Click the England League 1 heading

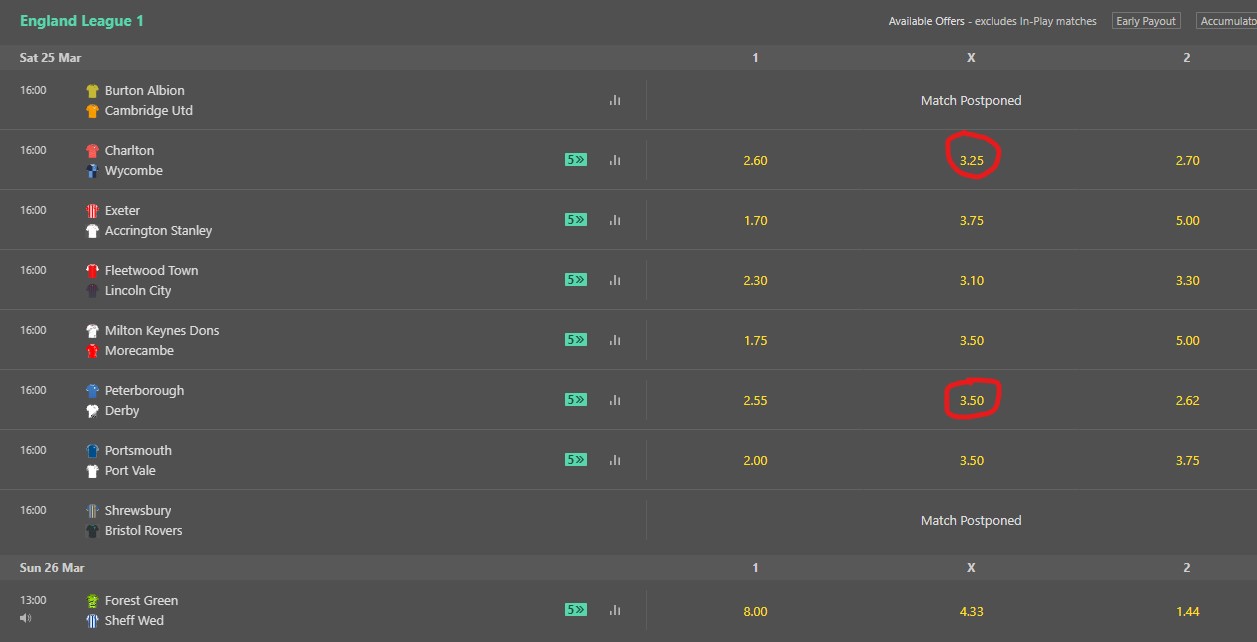pos(82,21)
